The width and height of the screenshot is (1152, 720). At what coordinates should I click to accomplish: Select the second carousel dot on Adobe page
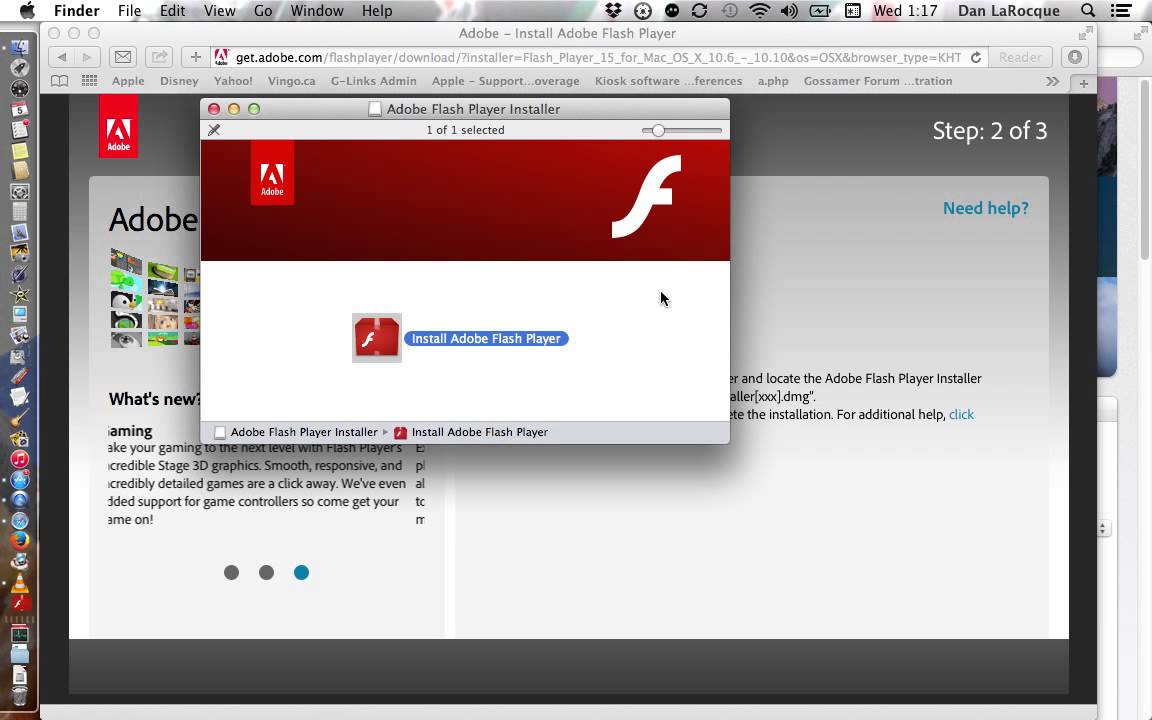pyautogui.click(x=267, y=572)
